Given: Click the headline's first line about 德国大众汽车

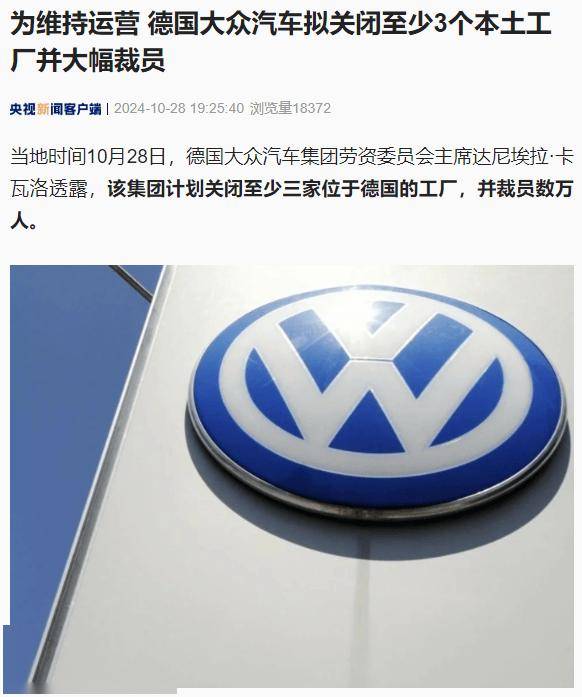Looking at the screenshot, I should pos(281,24).
